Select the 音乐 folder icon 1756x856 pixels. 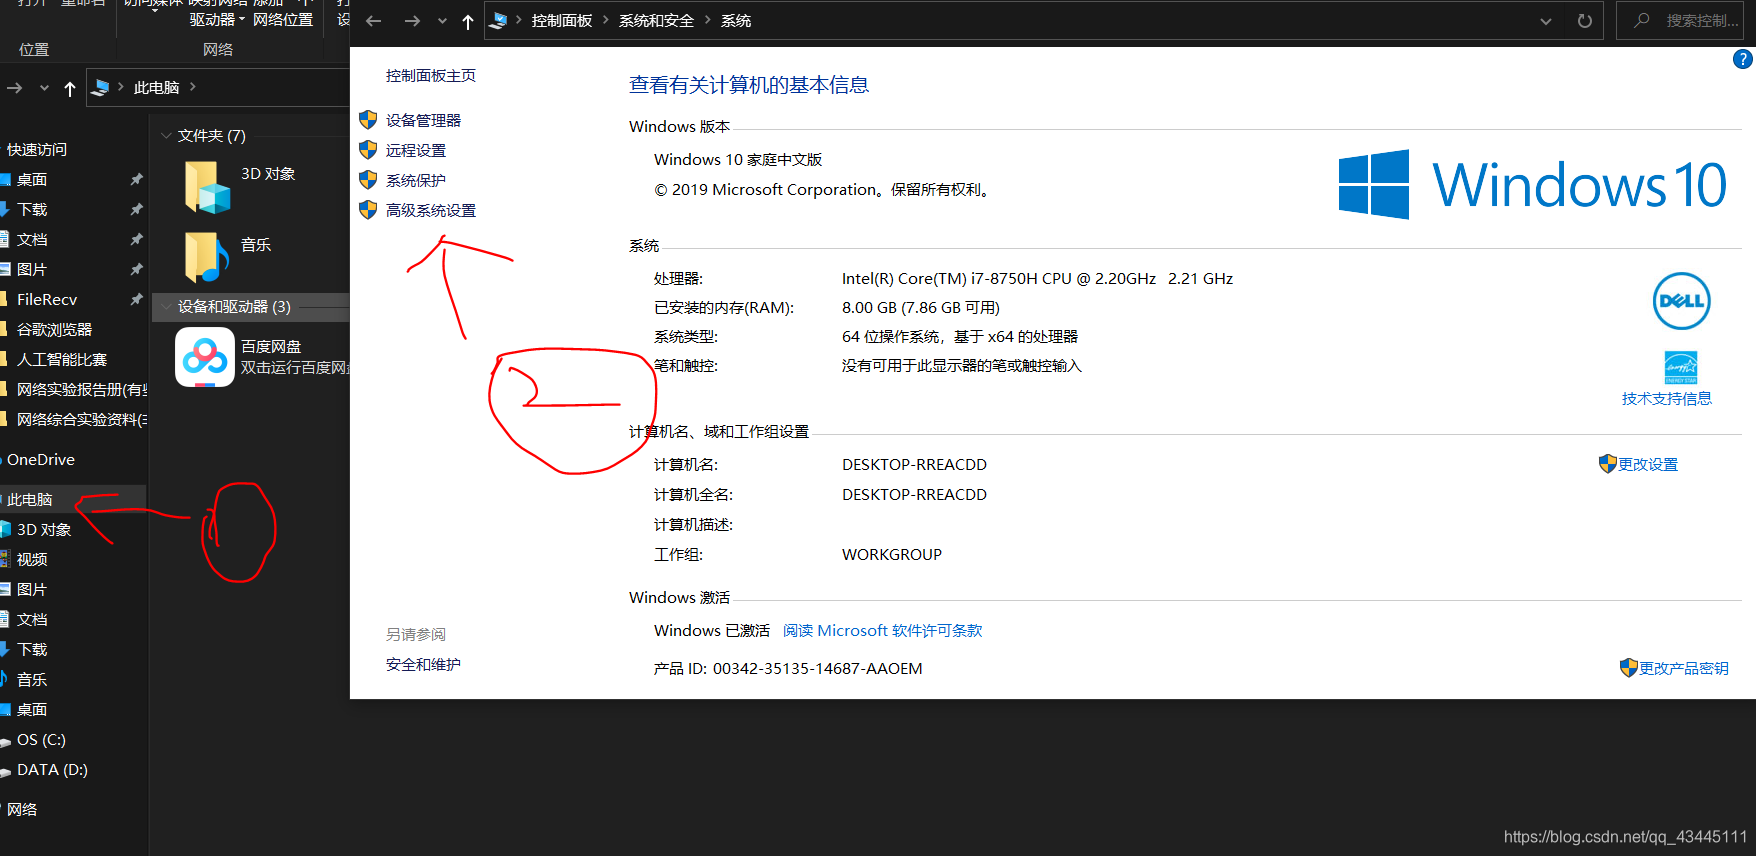coord(207,256)
